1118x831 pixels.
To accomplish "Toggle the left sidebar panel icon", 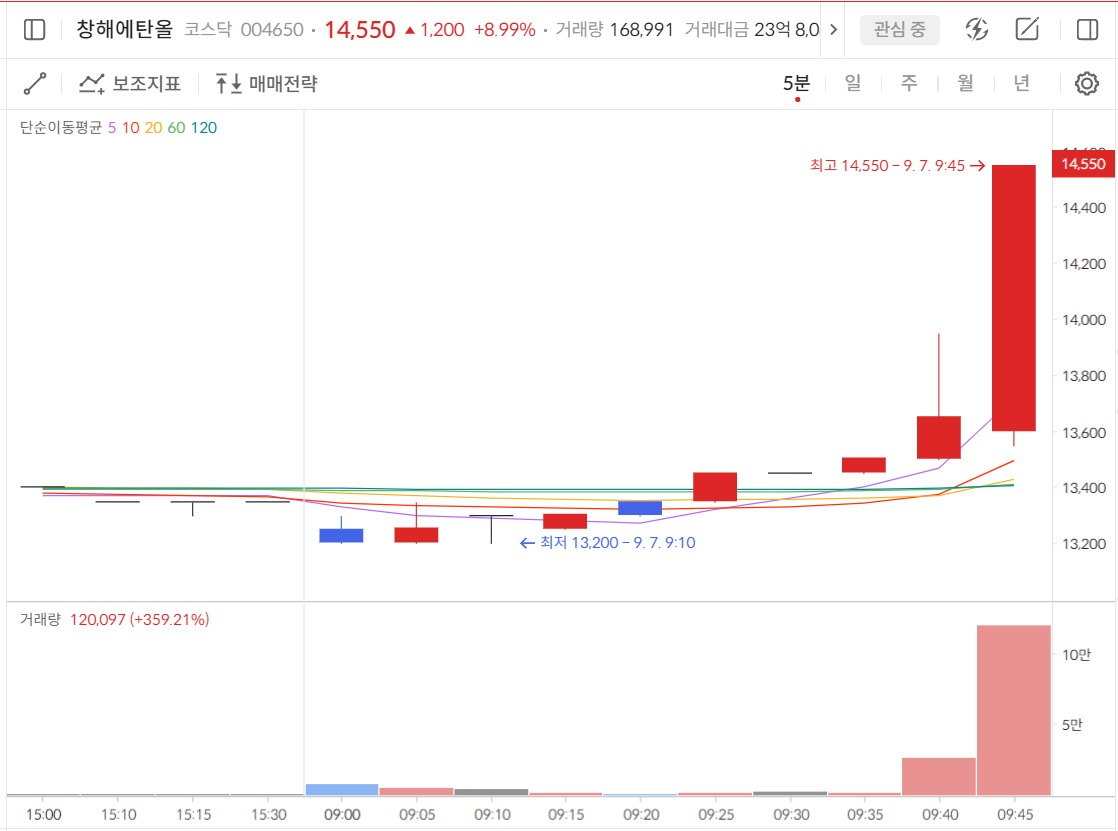I will point(34,29).
